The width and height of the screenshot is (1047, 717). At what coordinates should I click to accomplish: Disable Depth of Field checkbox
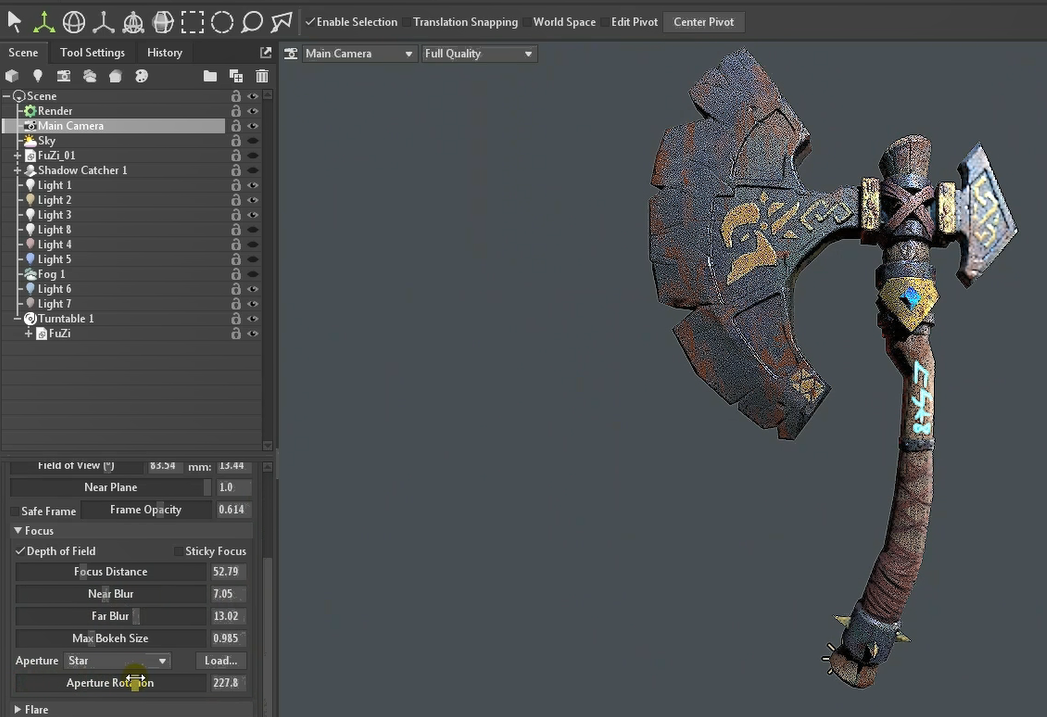tap(20, 551)
